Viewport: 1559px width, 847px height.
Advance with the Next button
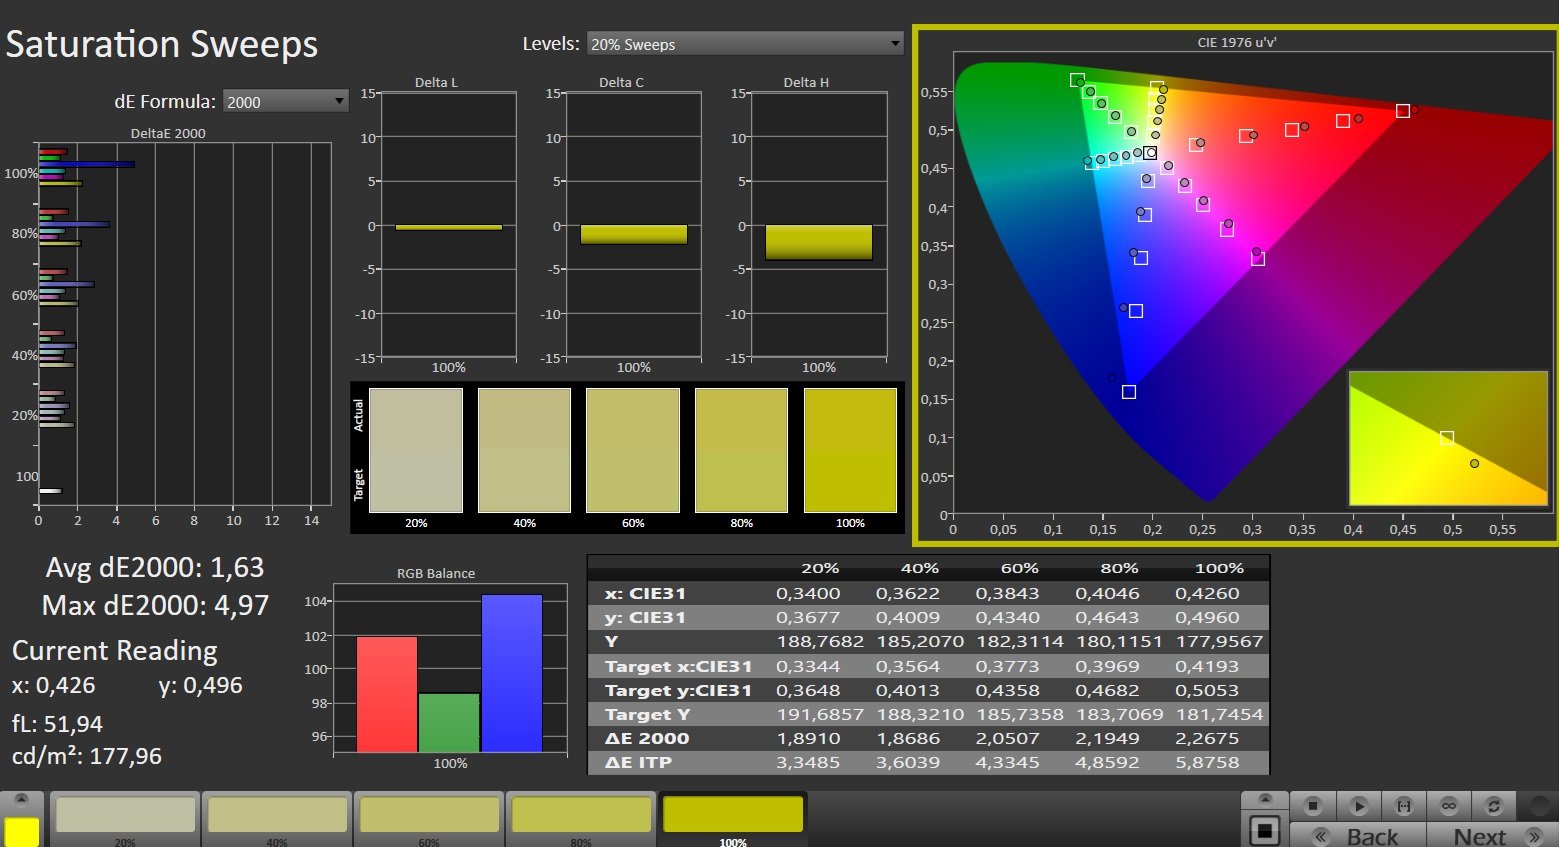point(1491,835)
